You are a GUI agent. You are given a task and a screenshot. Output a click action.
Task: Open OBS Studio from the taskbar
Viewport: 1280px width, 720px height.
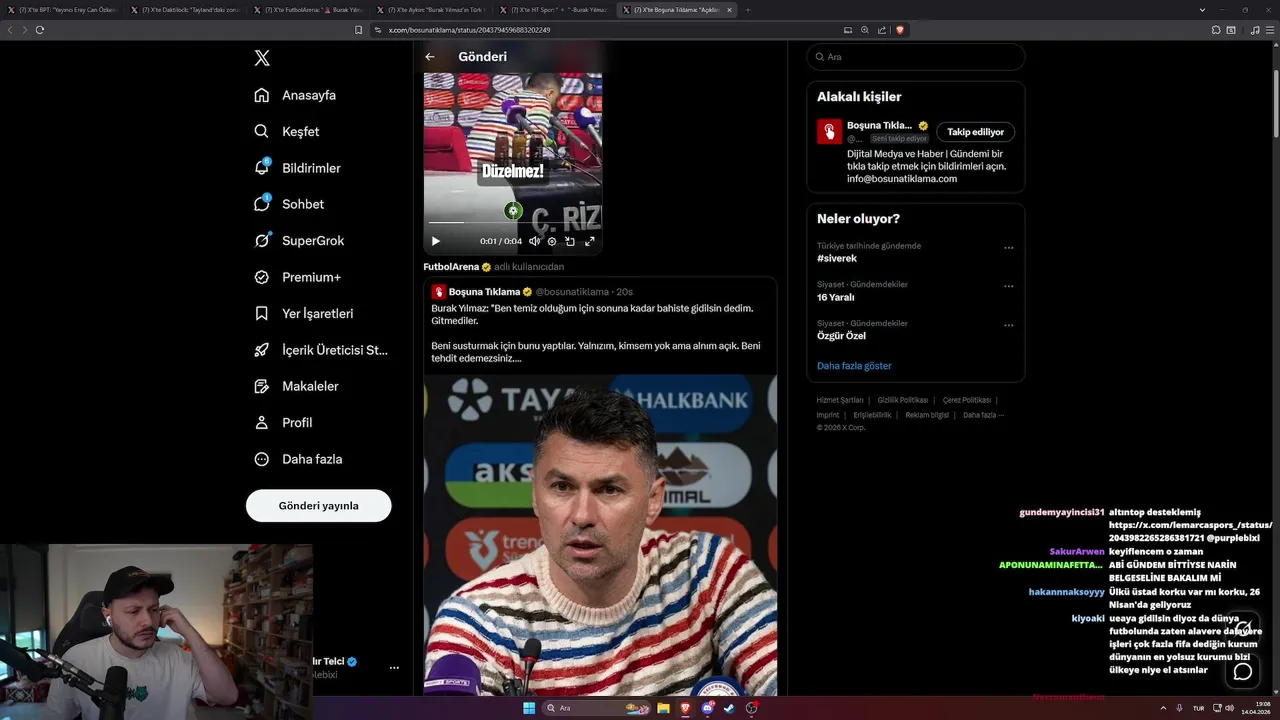(x=752, y=708)
